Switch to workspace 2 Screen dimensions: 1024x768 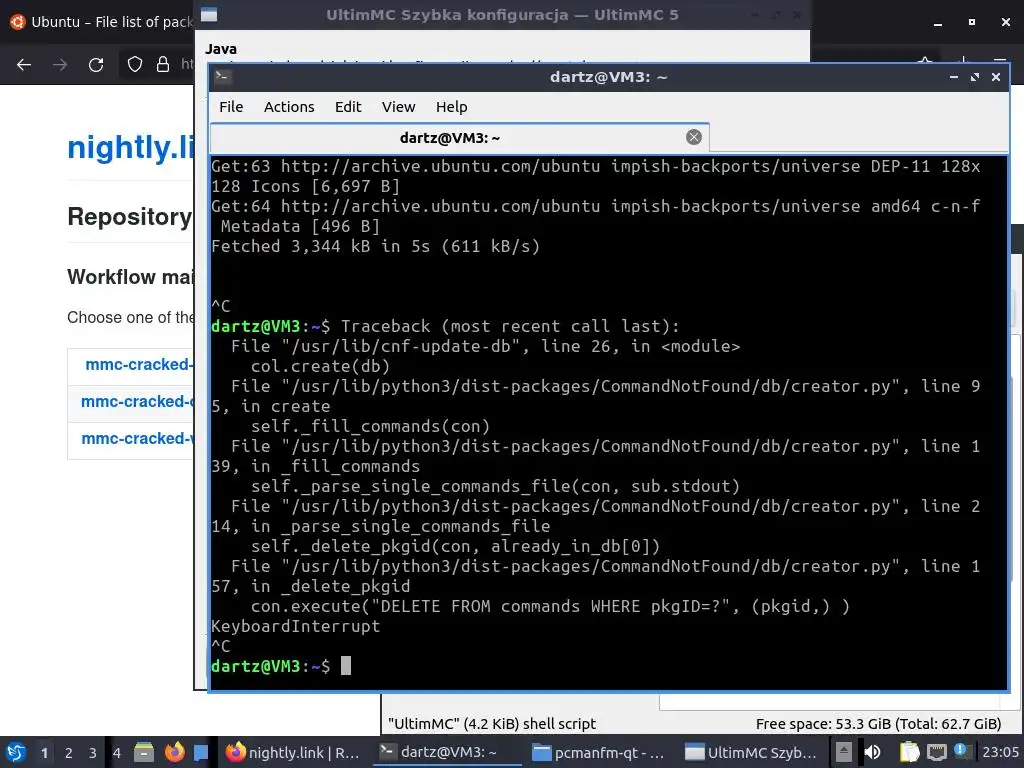click(x=69, y=753)
